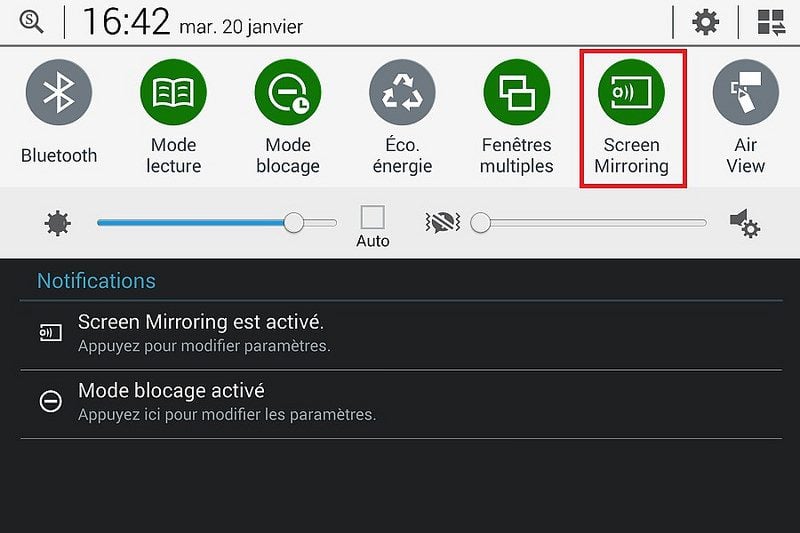
Task: Open quick settings grid panel icon
Action: coord(771,22)
